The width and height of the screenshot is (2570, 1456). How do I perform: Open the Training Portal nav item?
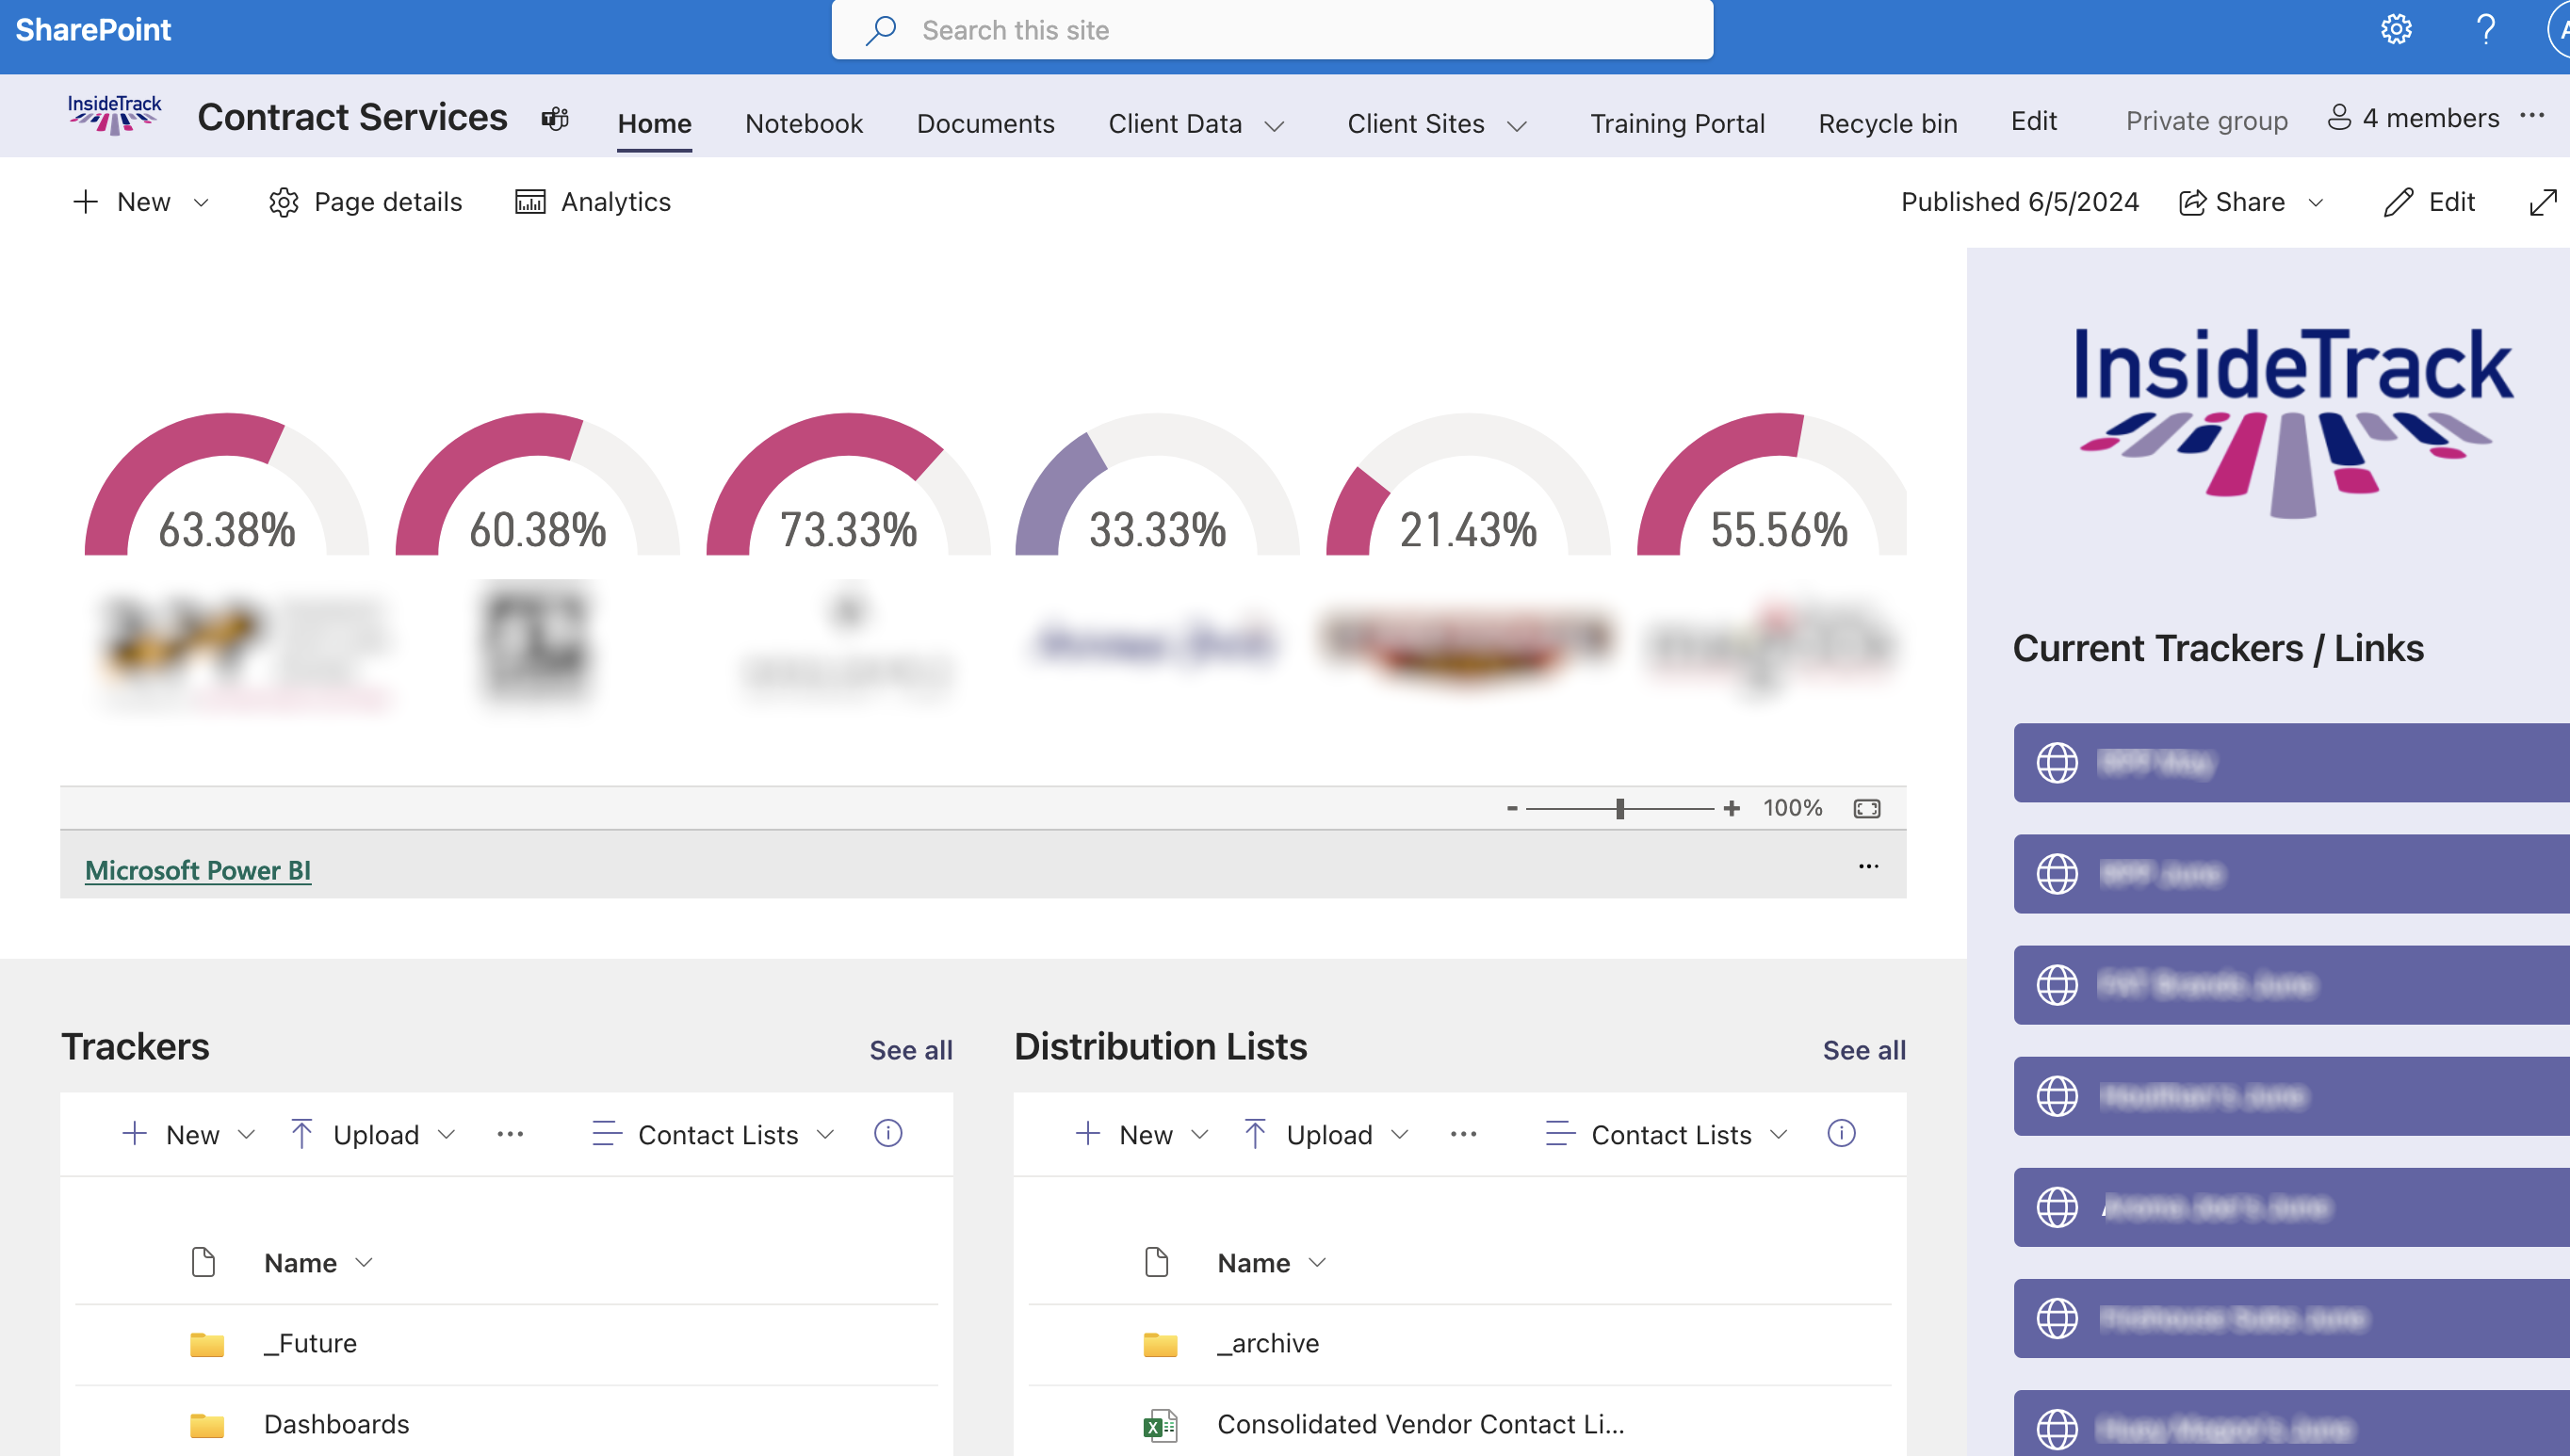pyautogui.click(x=1677, y=124)
